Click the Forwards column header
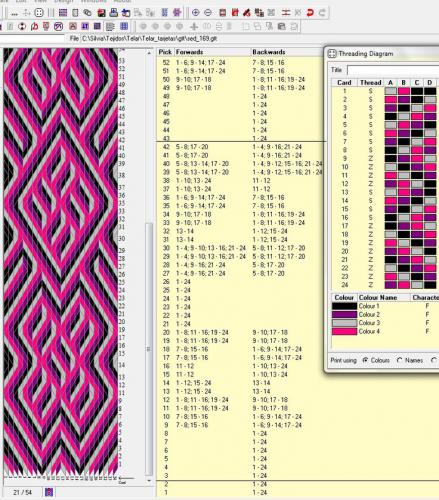Image resolution: width=439 pixels, height=500 pixels. 189,52
